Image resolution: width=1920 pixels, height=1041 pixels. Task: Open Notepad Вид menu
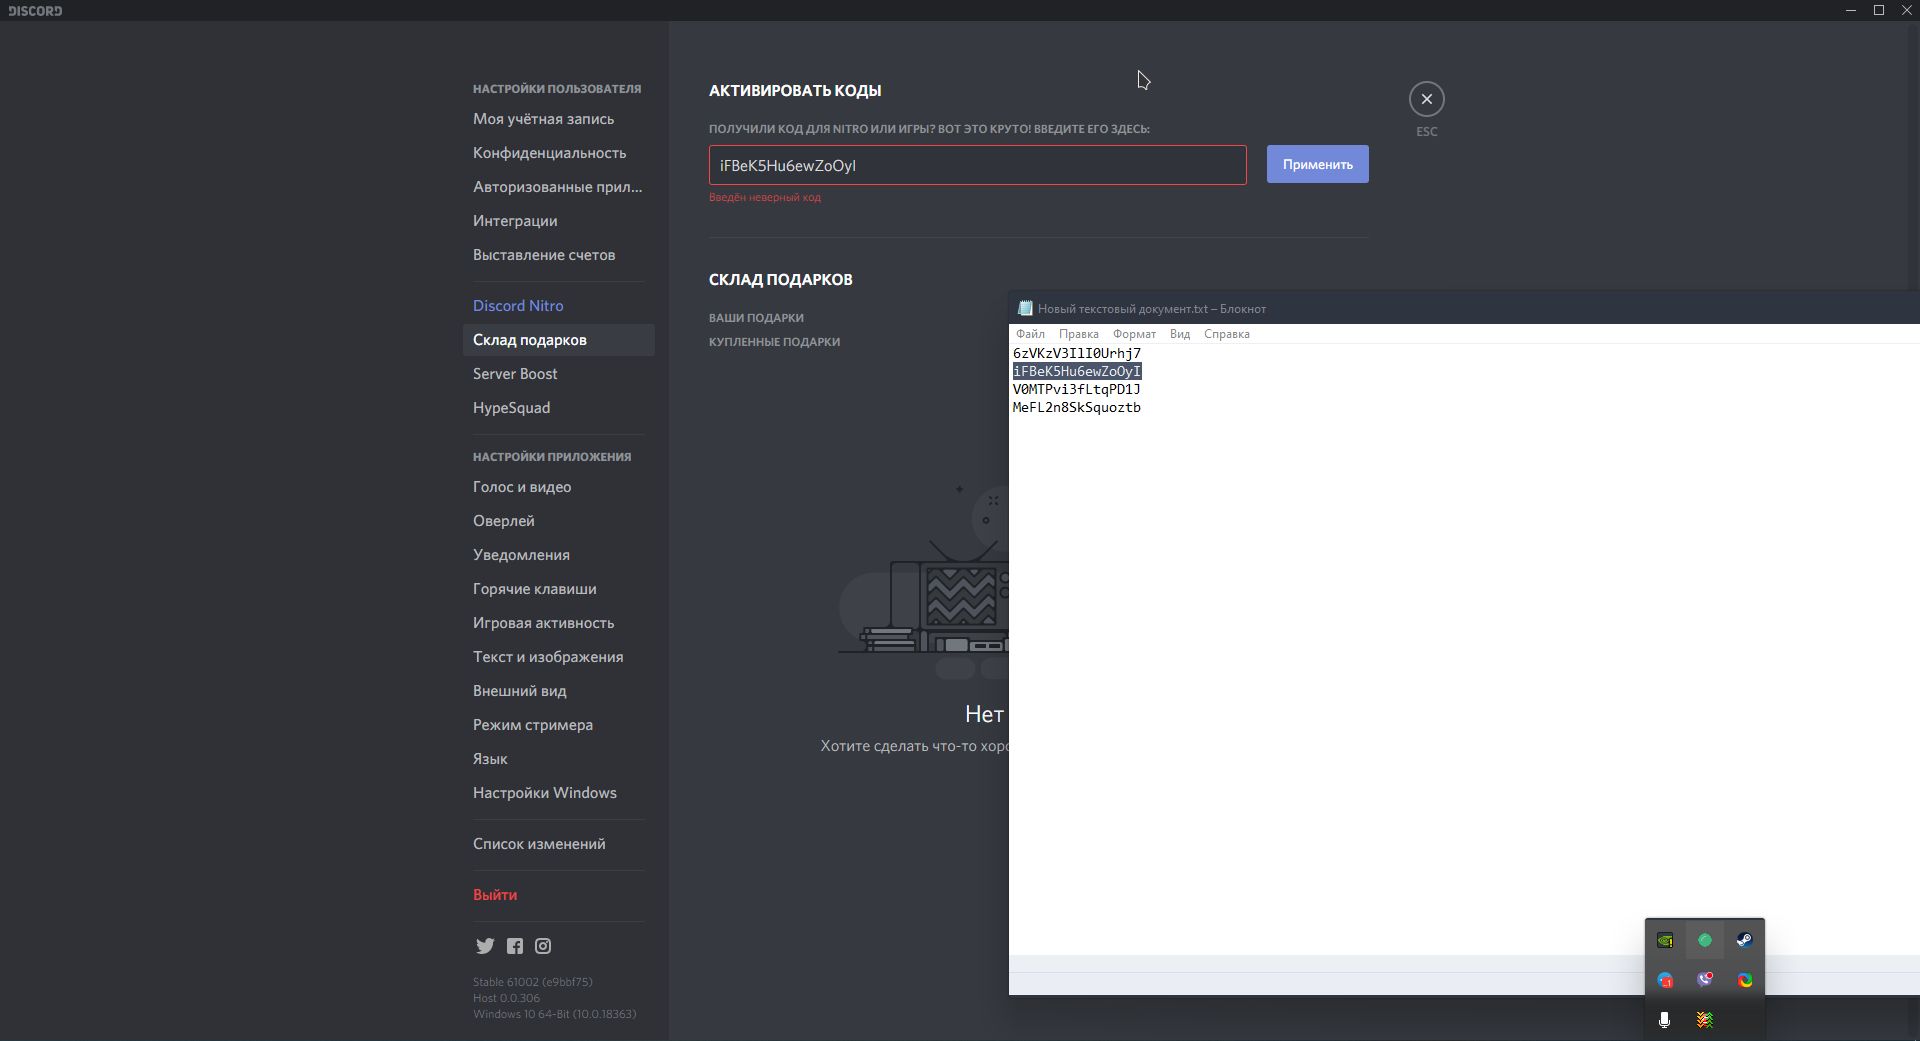pos(1180,334)
